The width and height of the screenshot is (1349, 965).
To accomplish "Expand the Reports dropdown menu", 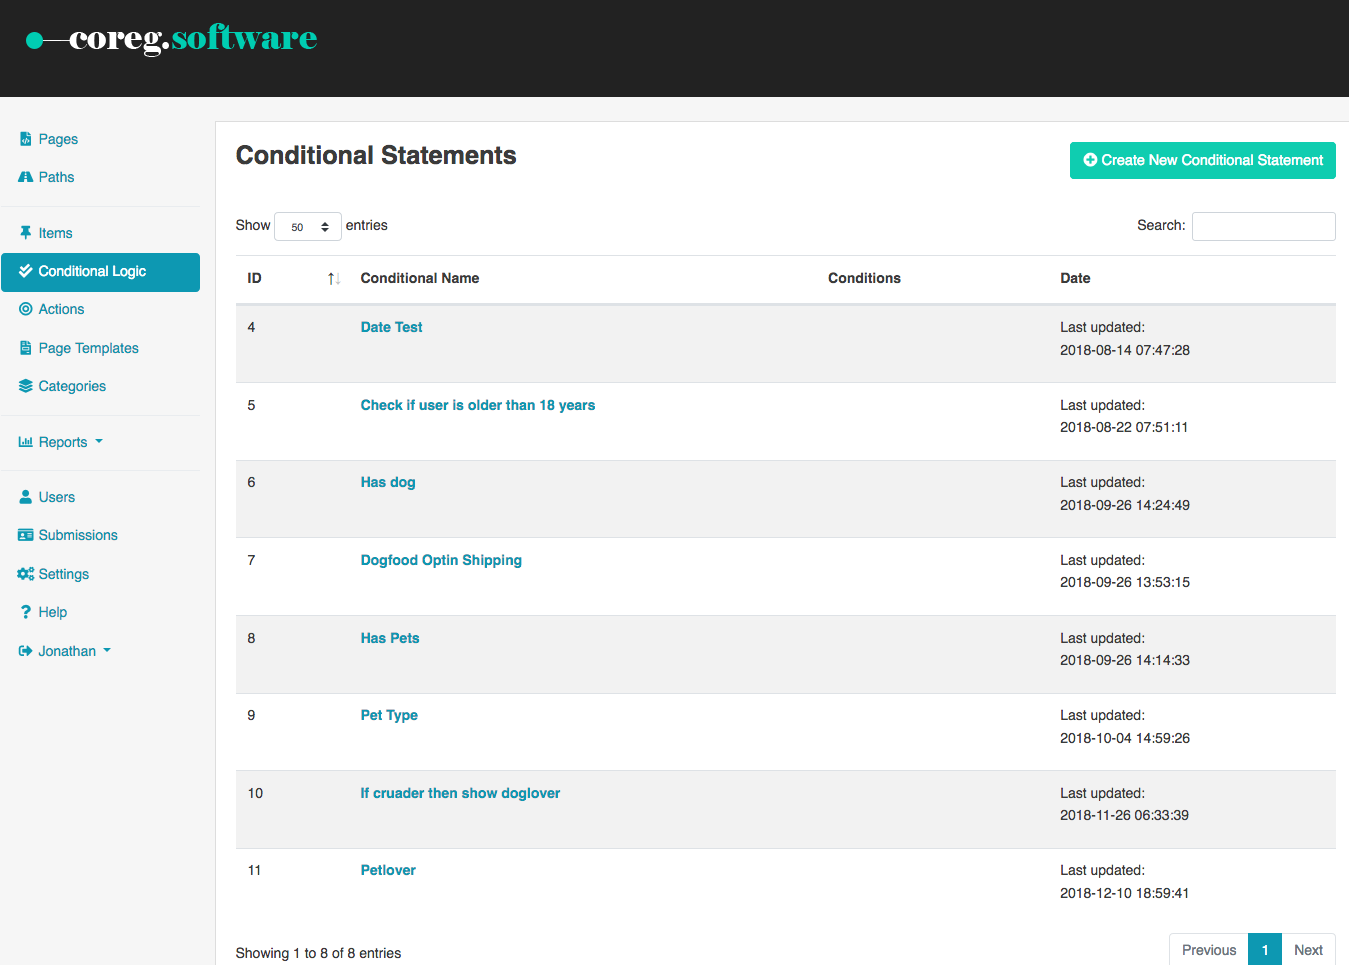I will pos(62,442).
